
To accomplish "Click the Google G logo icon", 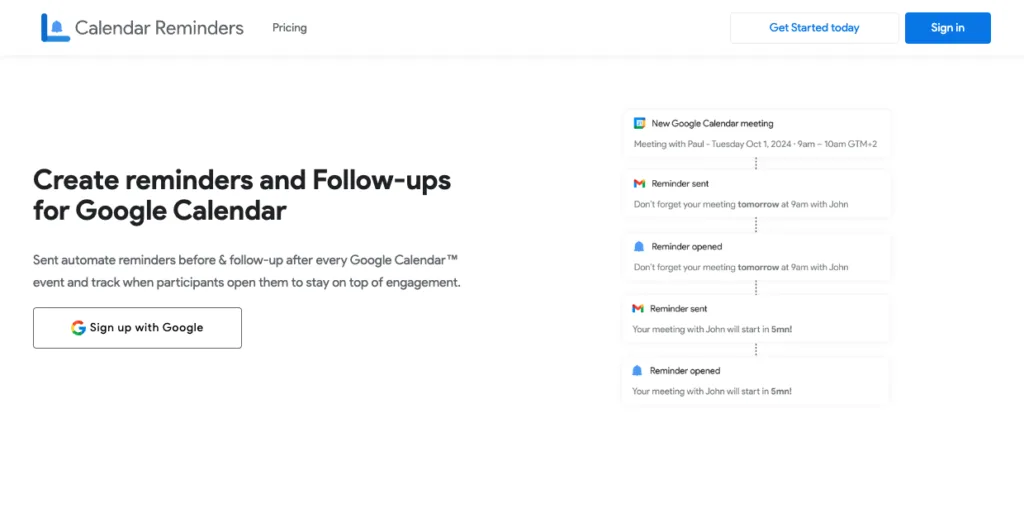I will point(78,328).
